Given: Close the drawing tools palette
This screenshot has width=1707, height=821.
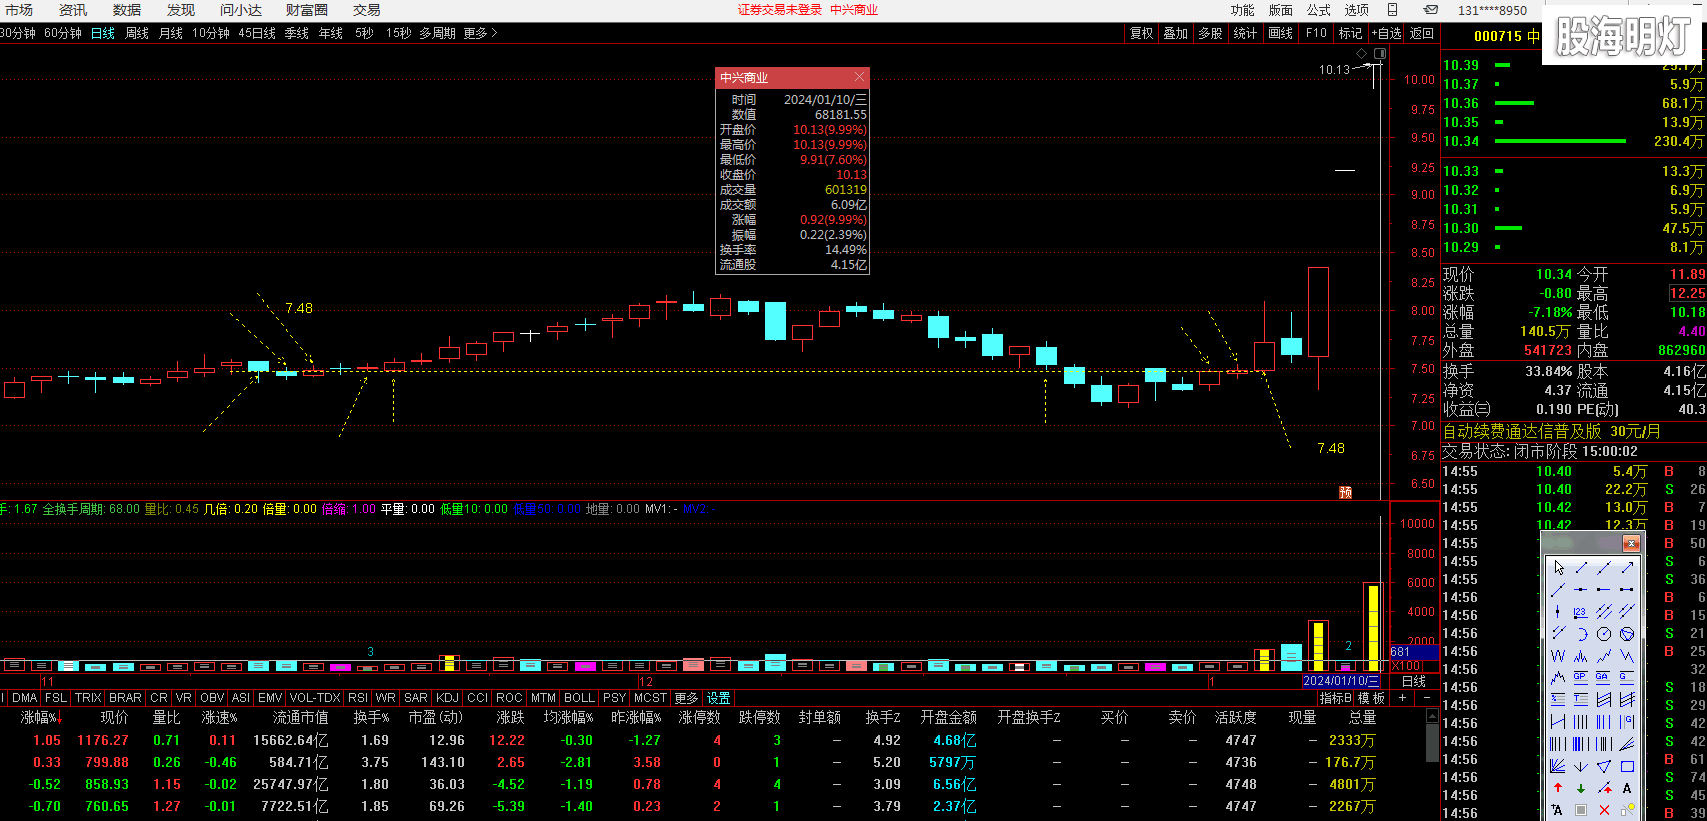Looking at the screenshot, I should point(1631,543).
